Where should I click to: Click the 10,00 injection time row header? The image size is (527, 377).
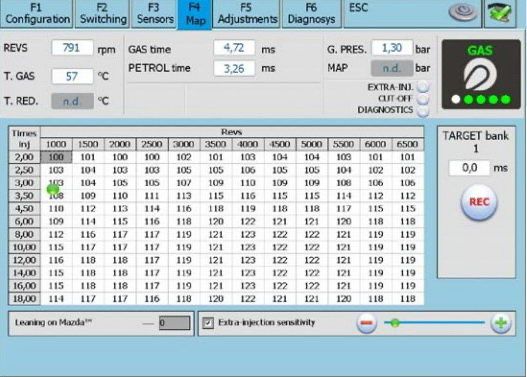tap(24, 247)
